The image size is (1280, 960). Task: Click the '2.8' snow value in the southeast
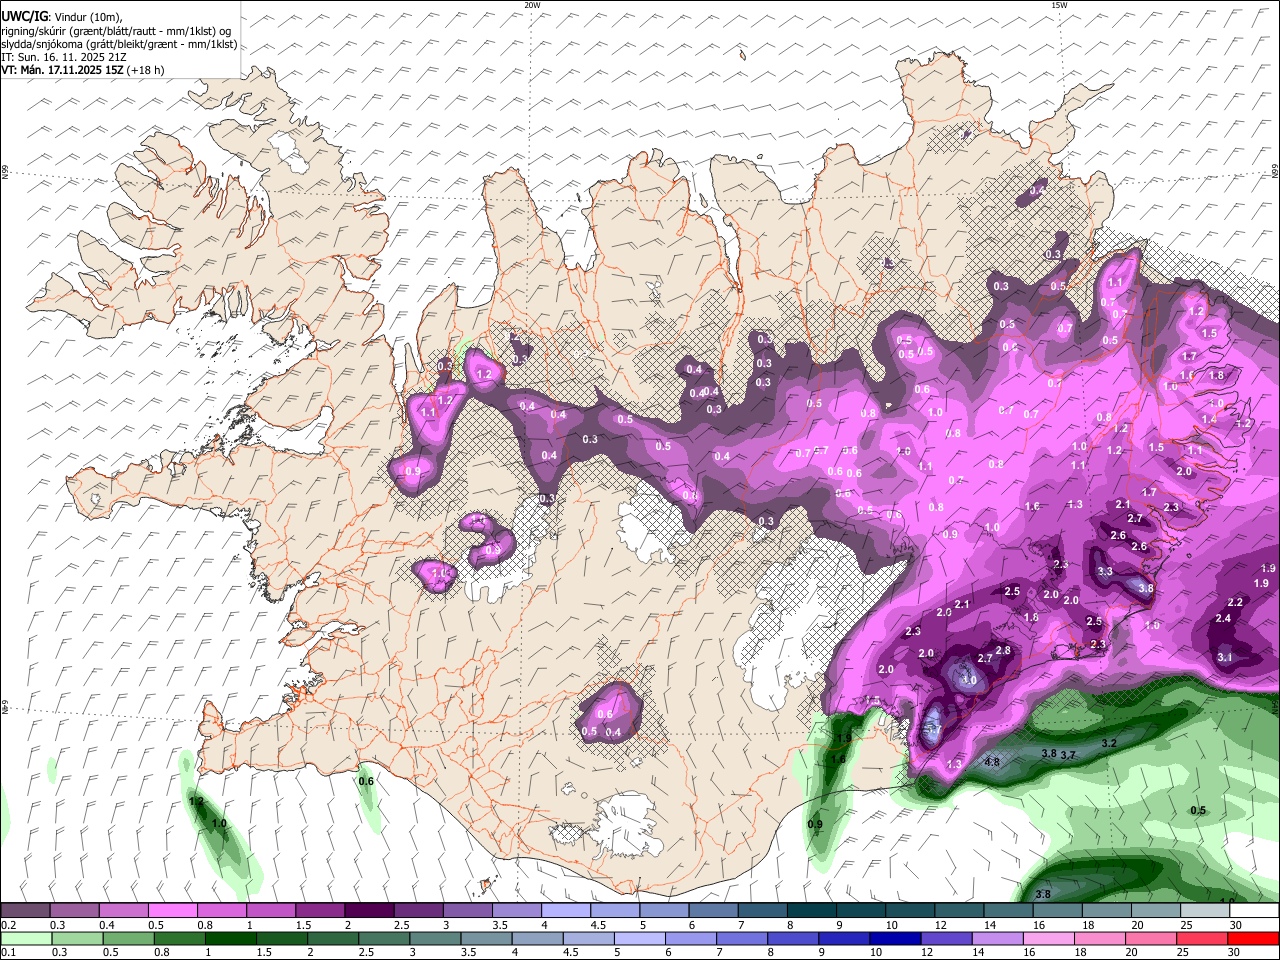[x=1004, y=651]
